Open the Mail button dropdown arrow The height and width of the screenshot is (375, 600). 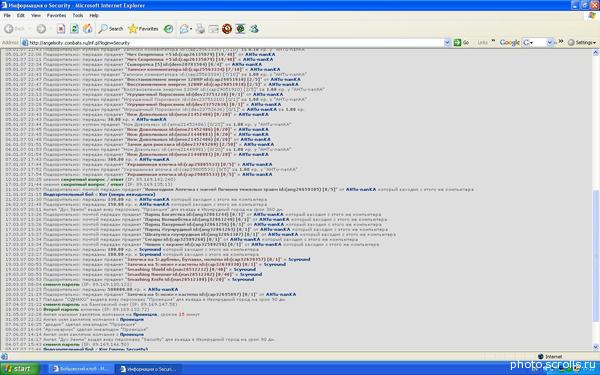pyautogui.click(x=191, y=29)
